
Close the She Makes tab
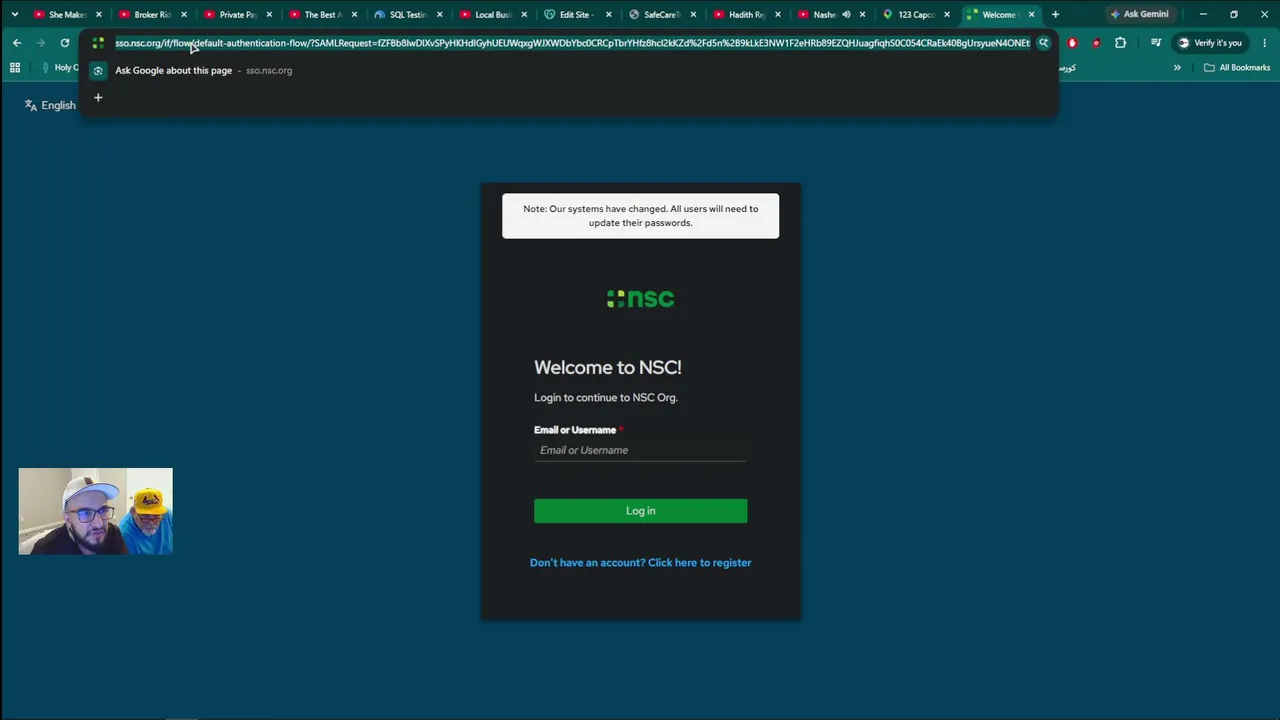(99, 15)
